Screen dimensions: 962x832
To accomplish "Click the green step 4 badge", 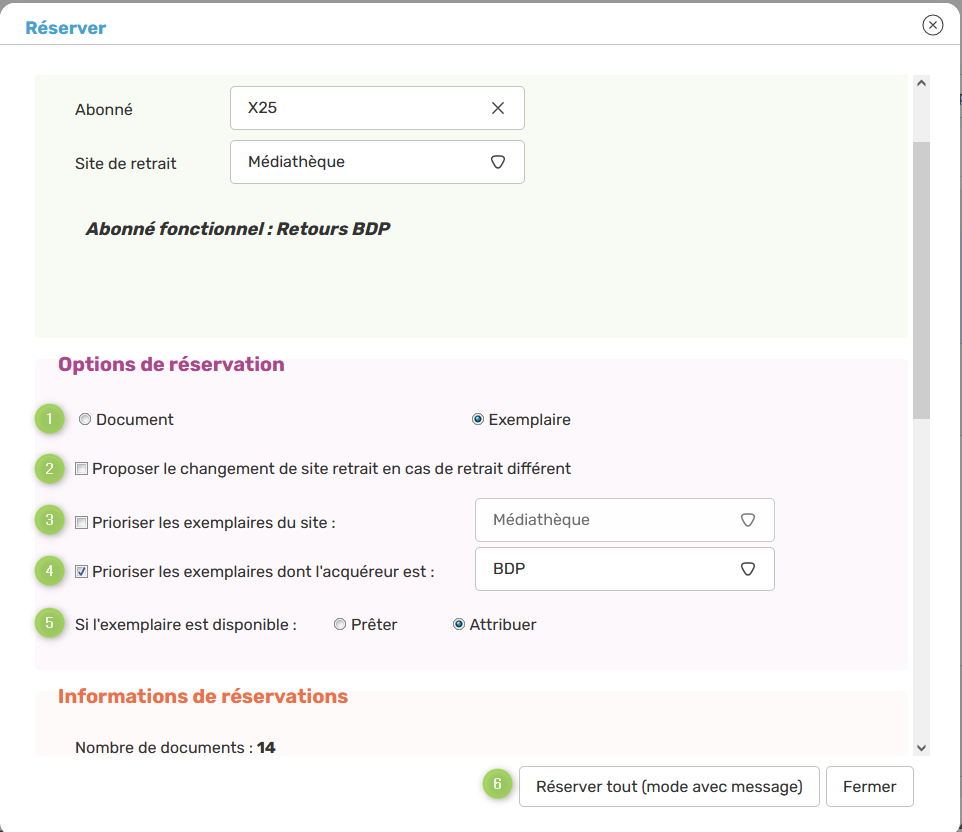I will (48, 571).
